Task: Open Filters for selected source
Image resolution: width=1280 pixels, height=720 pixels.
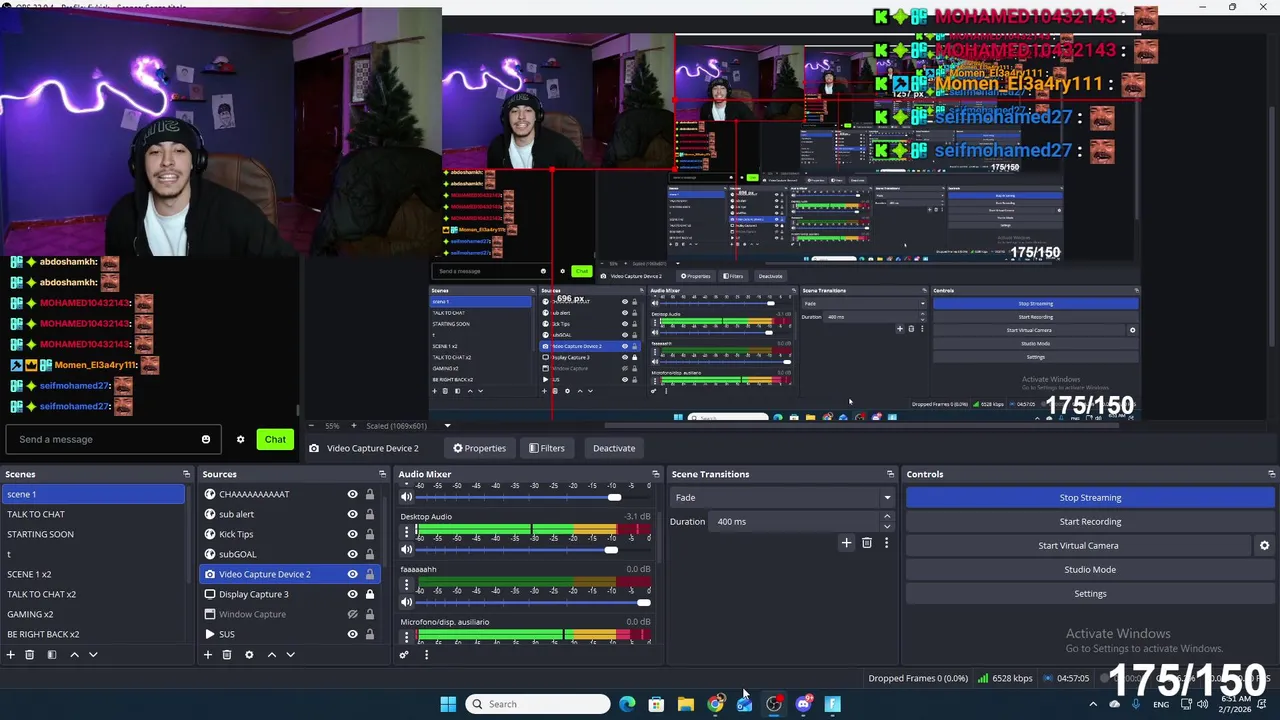Action: point(547,448)
